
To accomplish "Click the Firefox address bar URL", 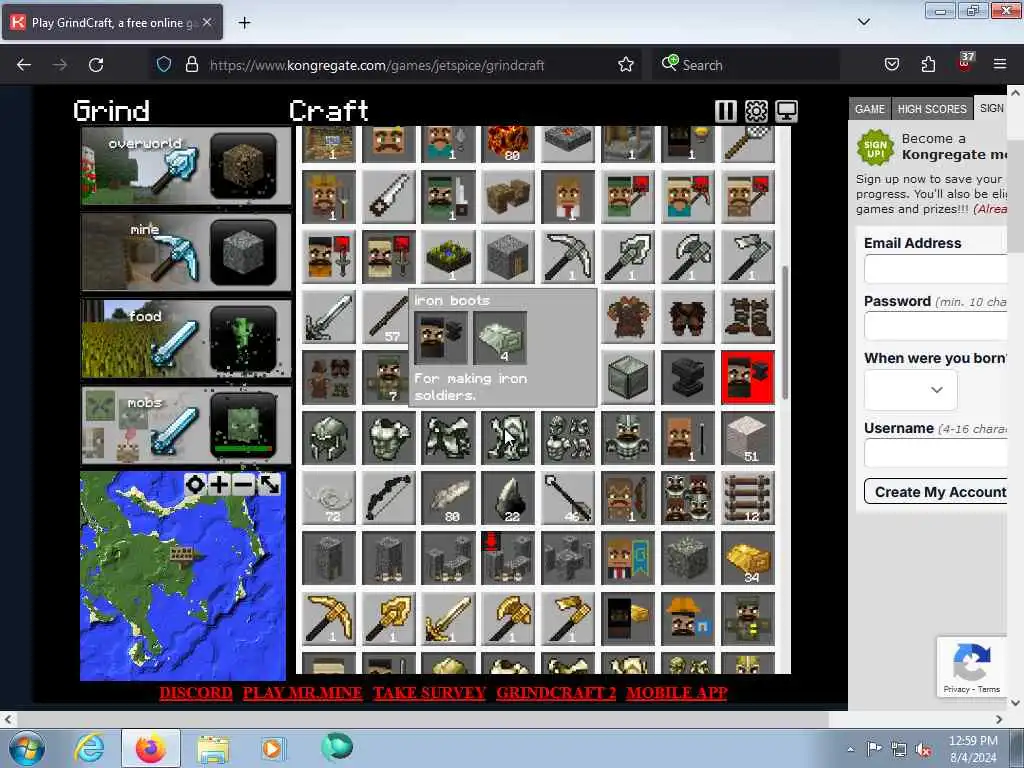I will coord(377,65).
